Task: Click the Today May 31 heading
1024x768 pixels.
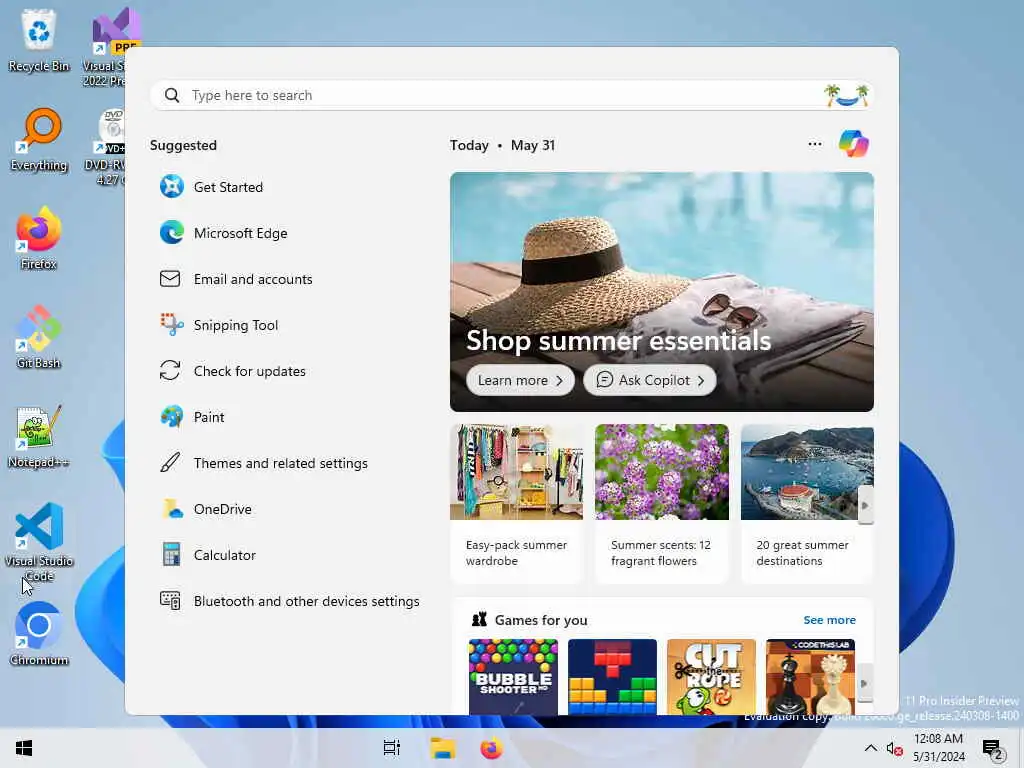Action: [x=502, y=145]
